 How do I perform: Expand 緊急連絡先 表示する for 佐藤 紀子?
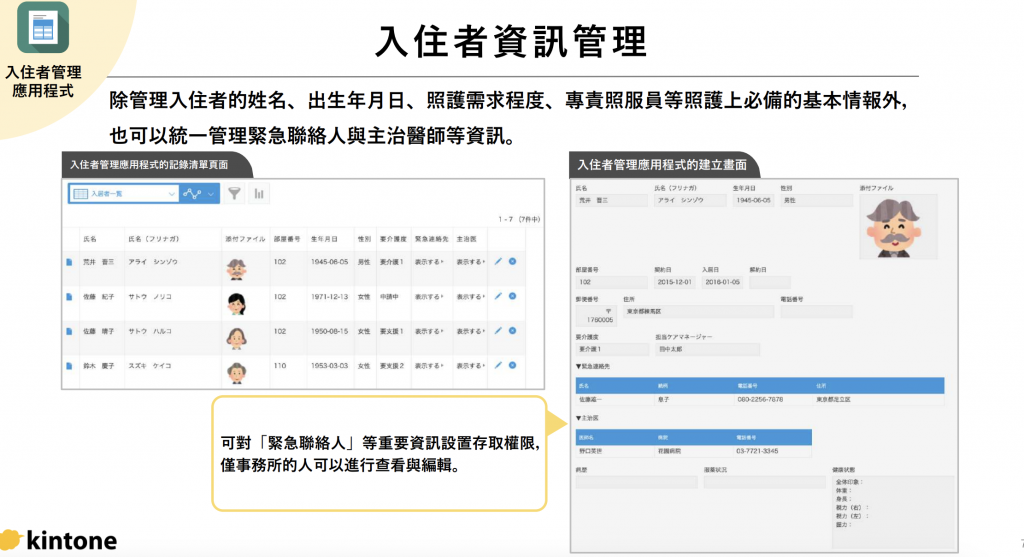pyautogui.click(x=429, y=296)
